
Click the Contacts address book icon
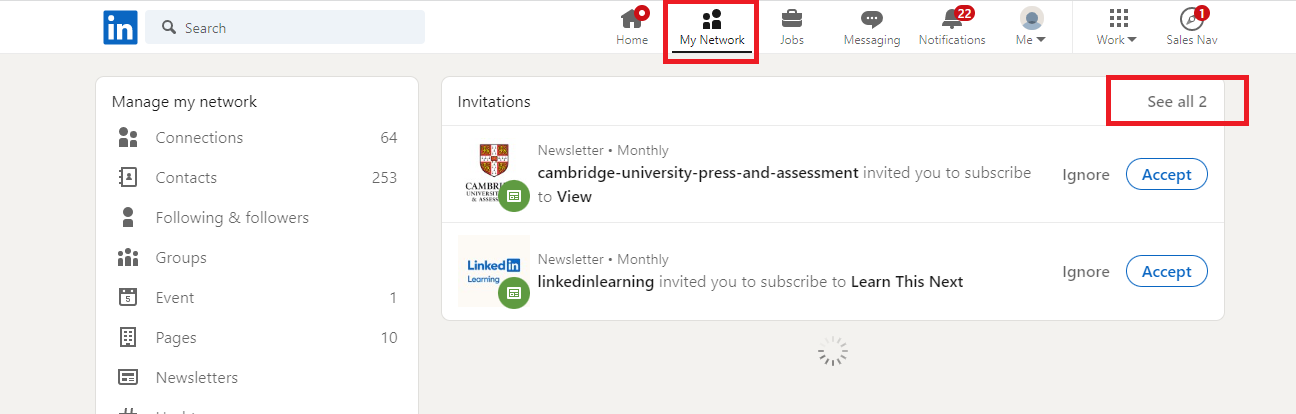point(128,178)
